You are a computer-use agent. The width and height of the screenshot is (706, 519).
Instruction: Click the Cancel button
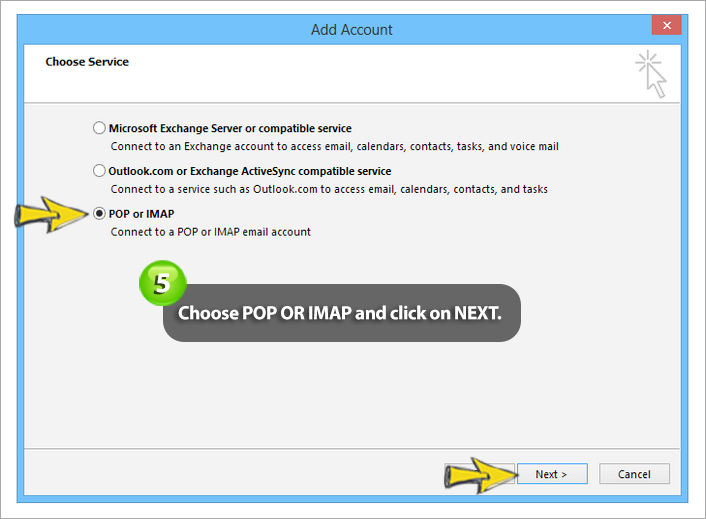634,474
